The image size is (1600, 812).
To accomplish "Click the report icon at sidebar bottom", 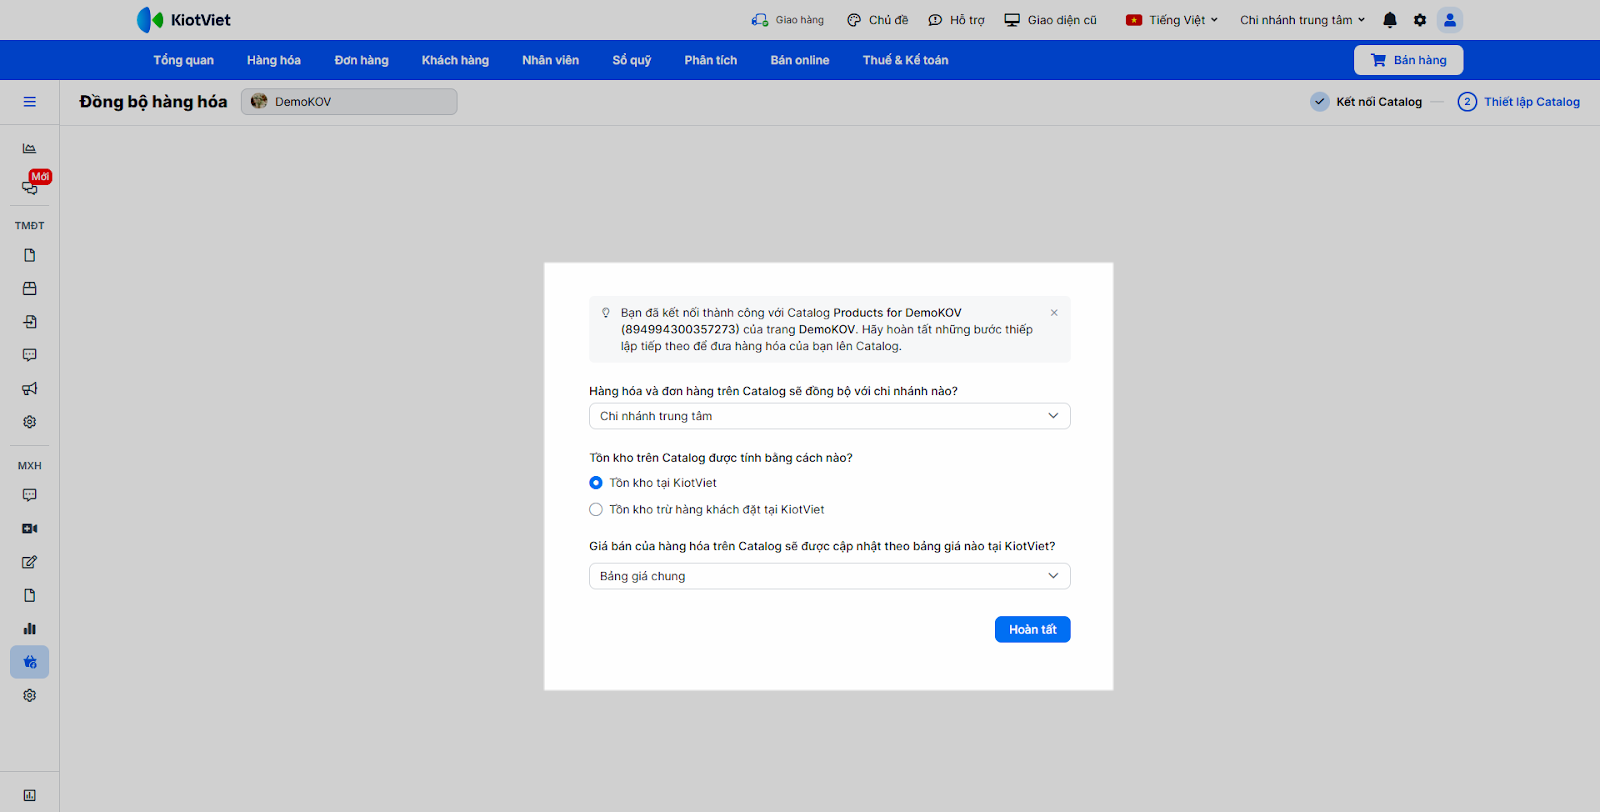I will click(x=30, y=795).
